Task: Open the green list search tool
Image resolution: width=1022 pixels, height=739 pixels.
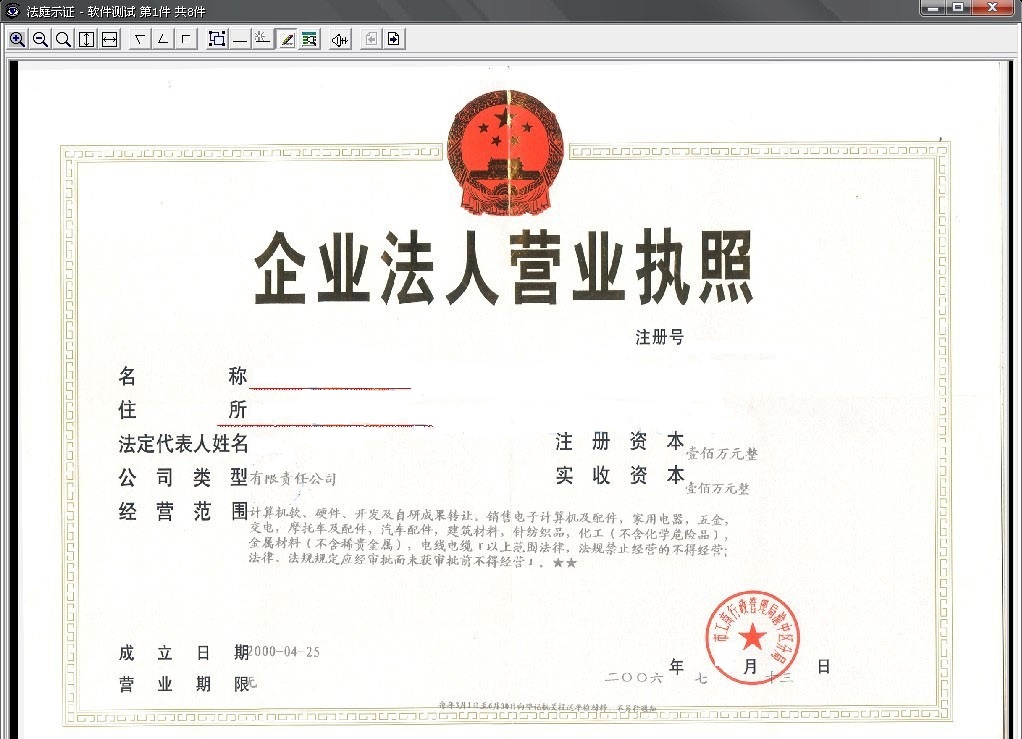Action: tap(309, 39)
